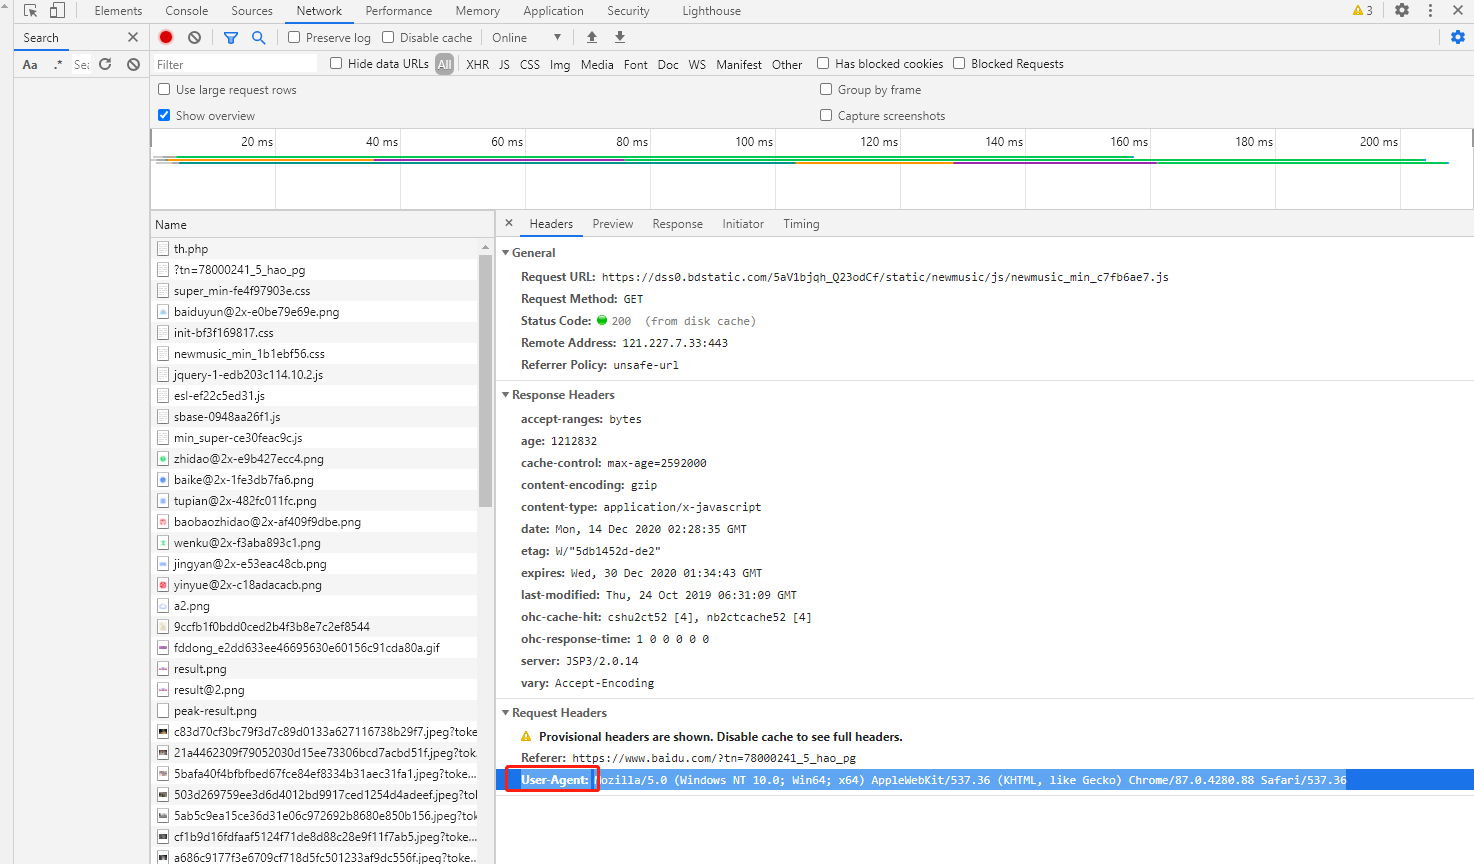1474x864 pixels.
Task: Enable the Disable cache checkbox
Action: 386,36
